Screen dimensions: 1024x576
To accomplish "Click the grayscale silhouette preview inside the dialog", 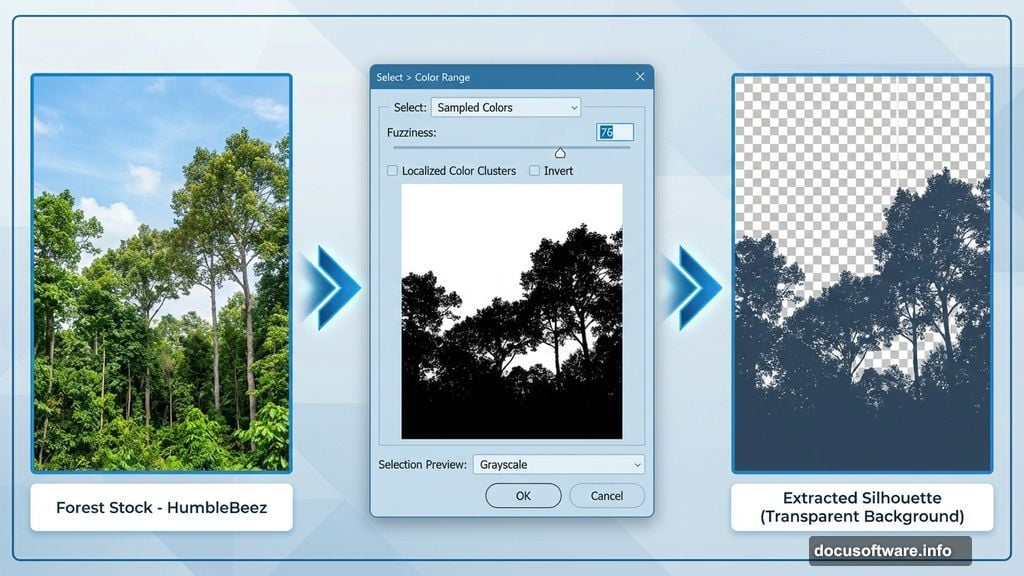I will coord(511,315).
